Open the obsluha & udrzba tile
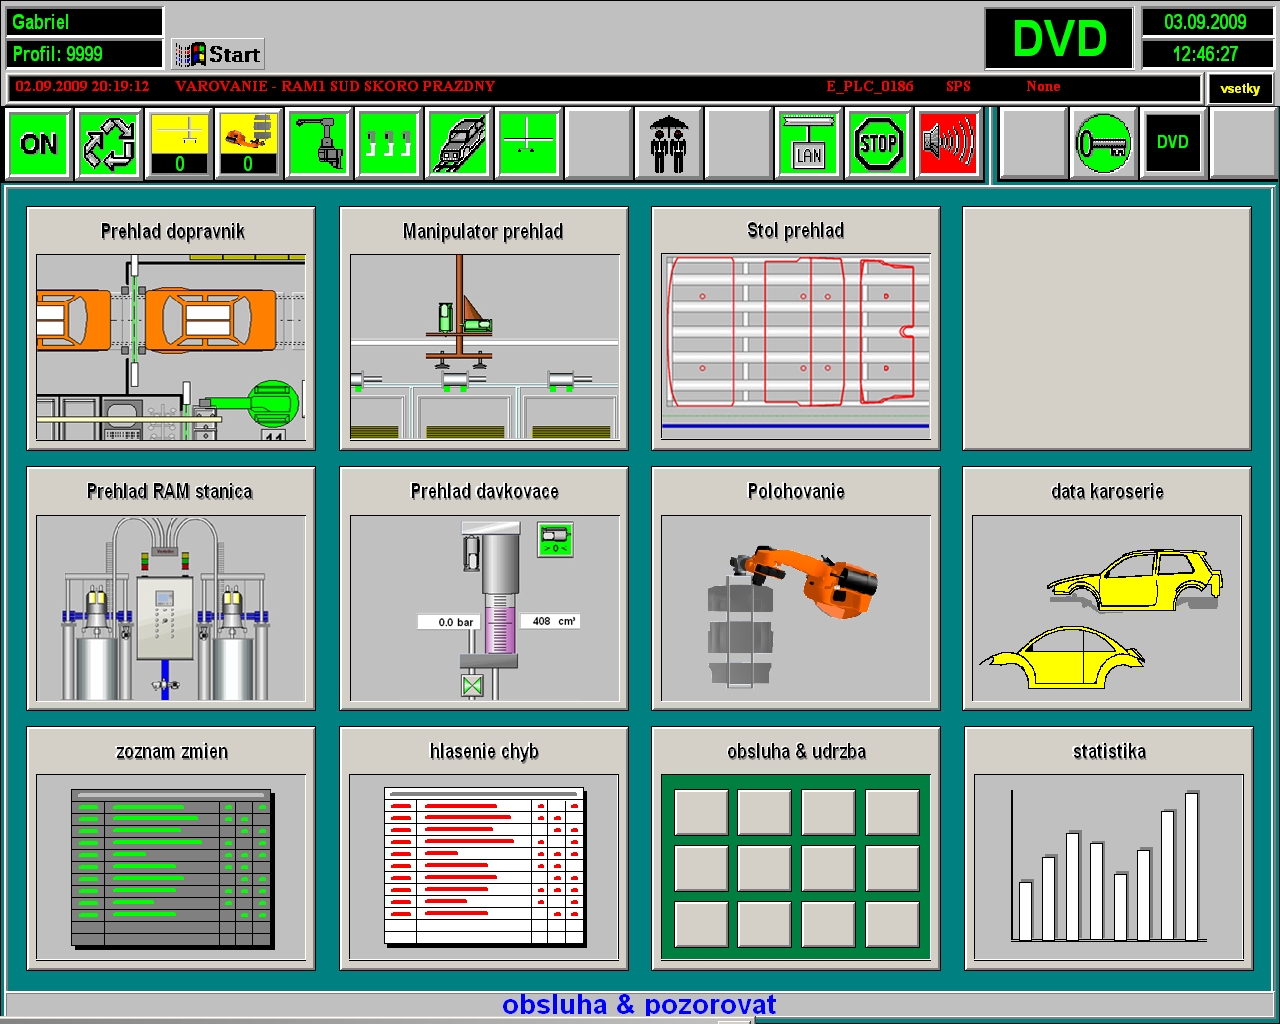Image resolution: width=1280 pixels, height=1024 pixels. tap(796, 848)
